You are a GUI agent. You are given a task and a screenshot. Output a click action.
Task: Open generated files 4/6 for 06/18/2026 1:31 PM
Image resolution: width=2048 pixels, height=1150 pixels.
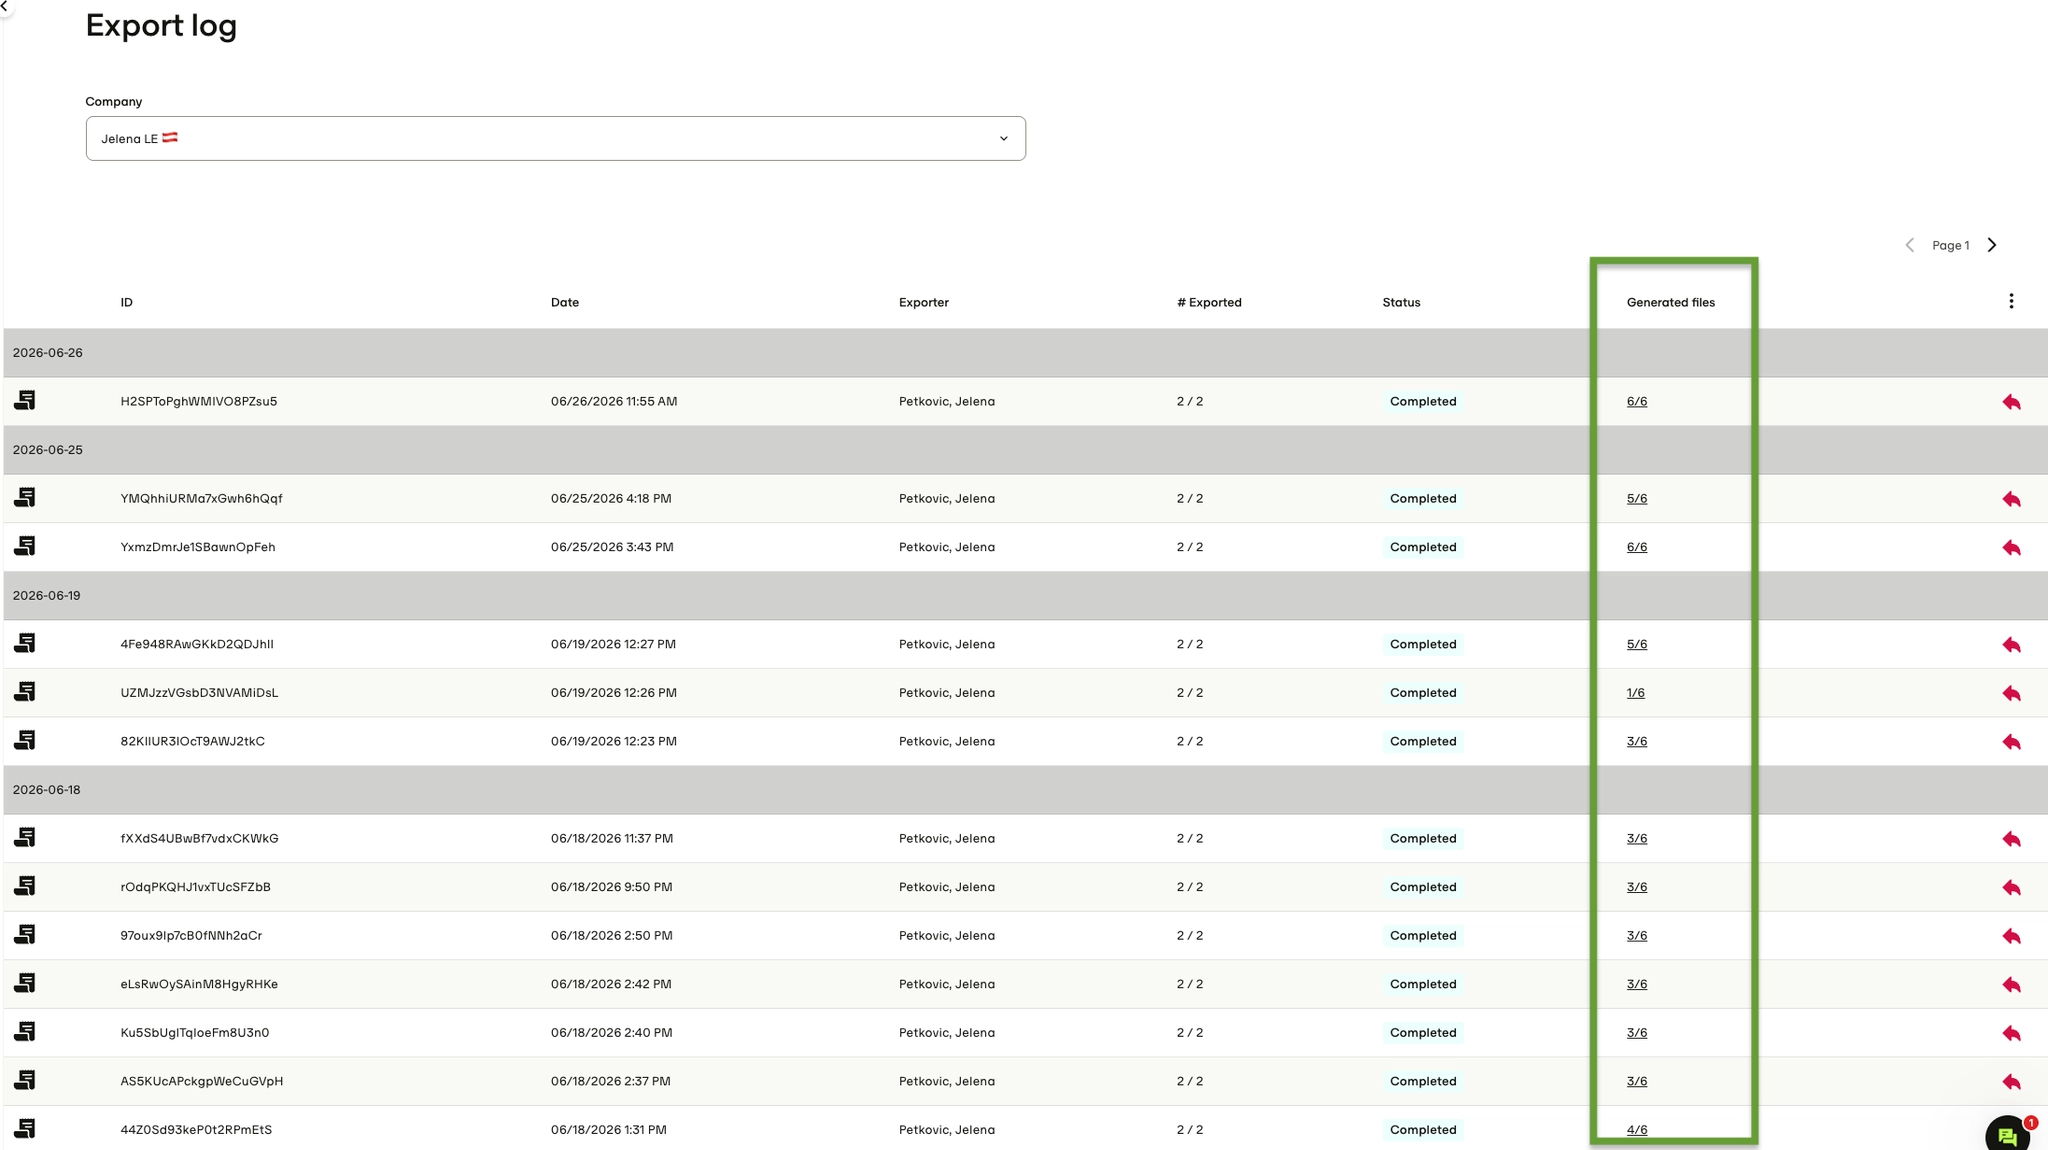pyautogui.click(x=1637, y=1129)
